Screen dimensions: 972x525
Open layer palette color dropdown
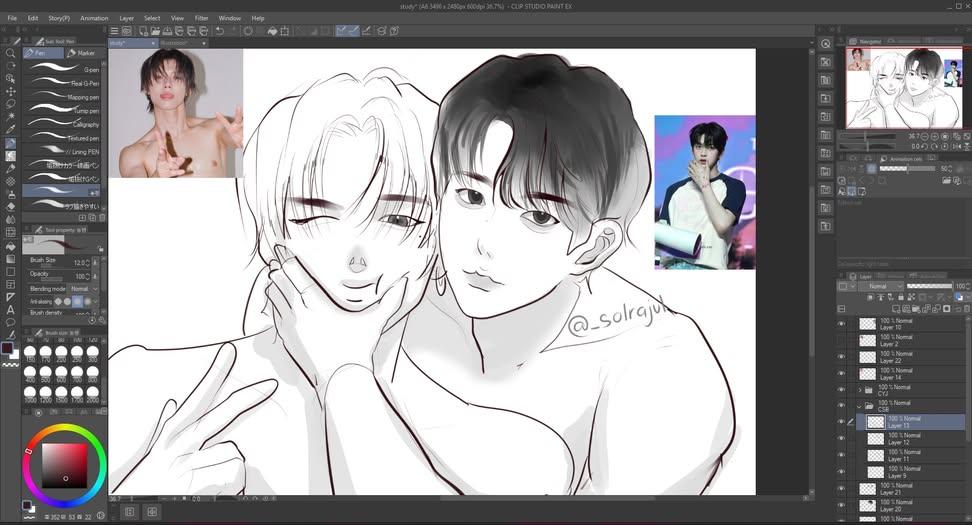coord(847,286)
